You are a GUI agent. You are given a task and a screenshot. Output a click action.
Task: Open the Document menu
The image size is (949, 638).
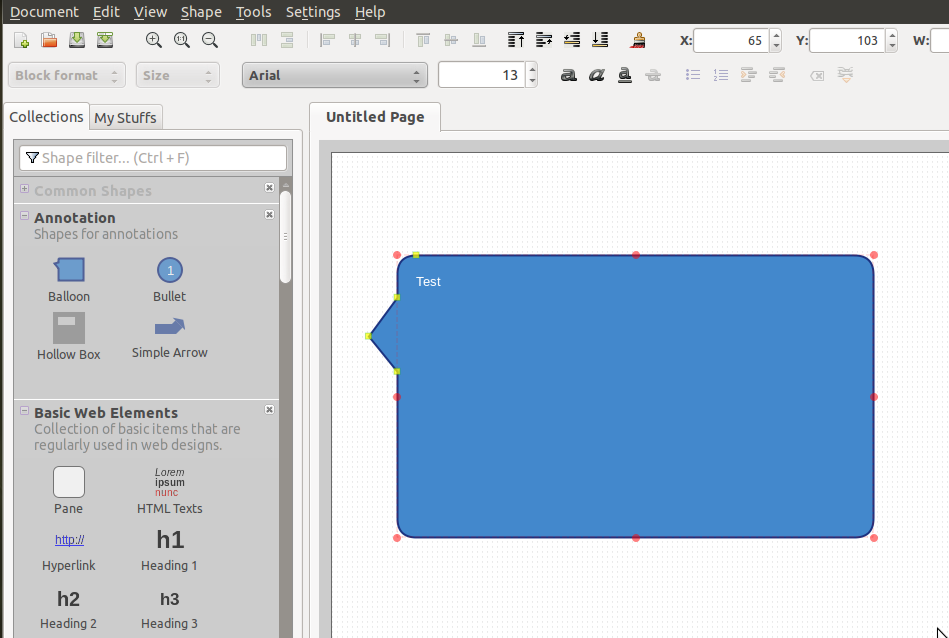(x=44, y=12)
